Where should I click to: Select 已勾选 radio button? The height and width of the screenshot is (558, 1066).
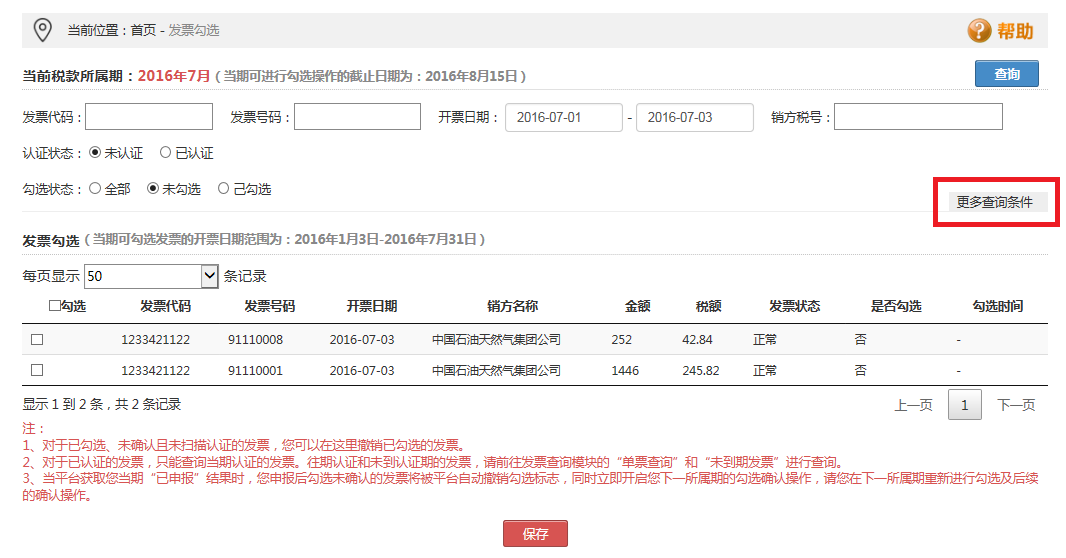point(223,188)
